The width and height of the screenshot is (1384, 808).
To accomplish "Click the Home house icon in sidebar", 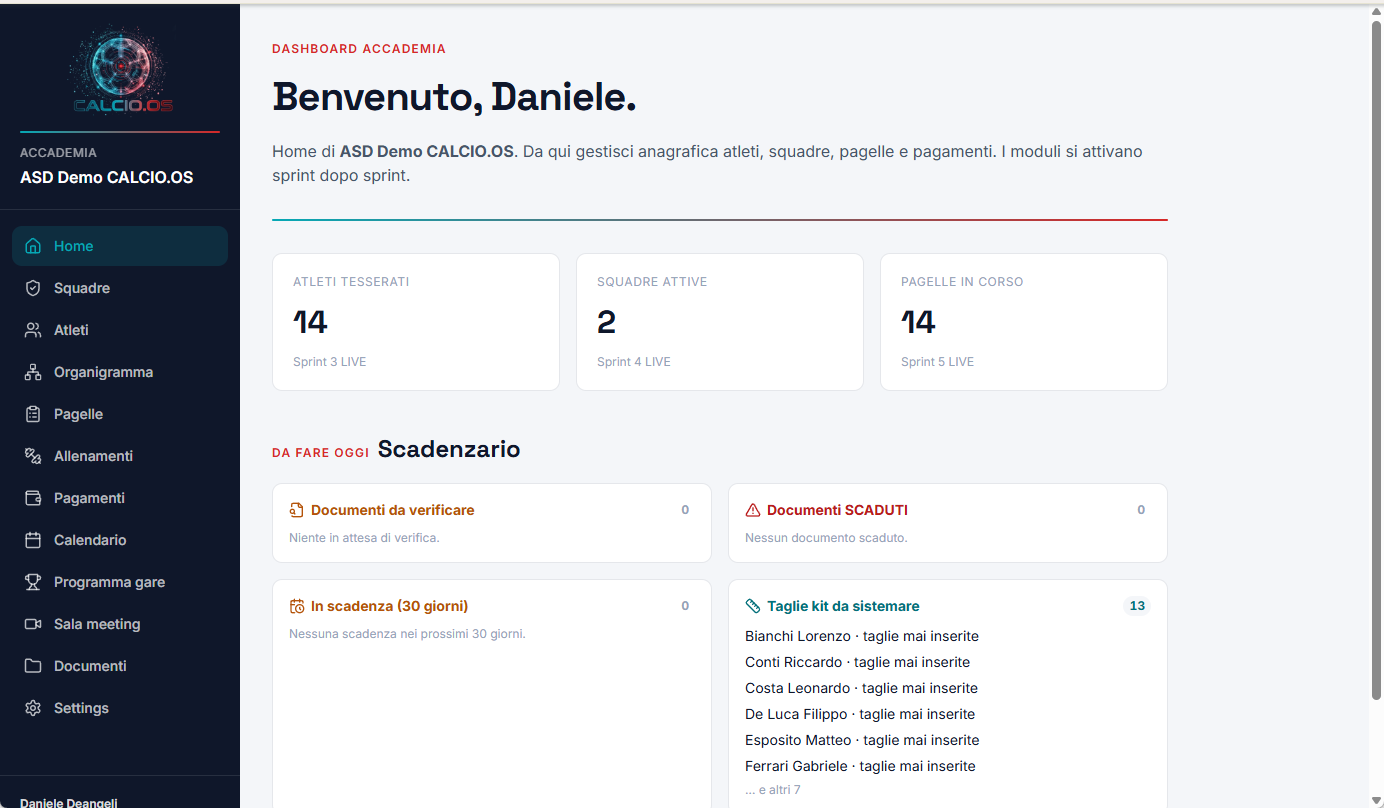I will tap(33, 246).
